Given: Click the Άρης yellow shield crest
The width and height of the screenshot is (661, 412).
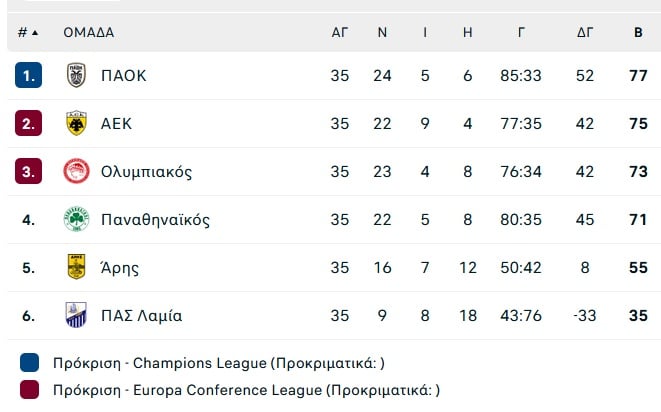Looking at the screenshot, I should pyautogui.click(x=76, y=267).
